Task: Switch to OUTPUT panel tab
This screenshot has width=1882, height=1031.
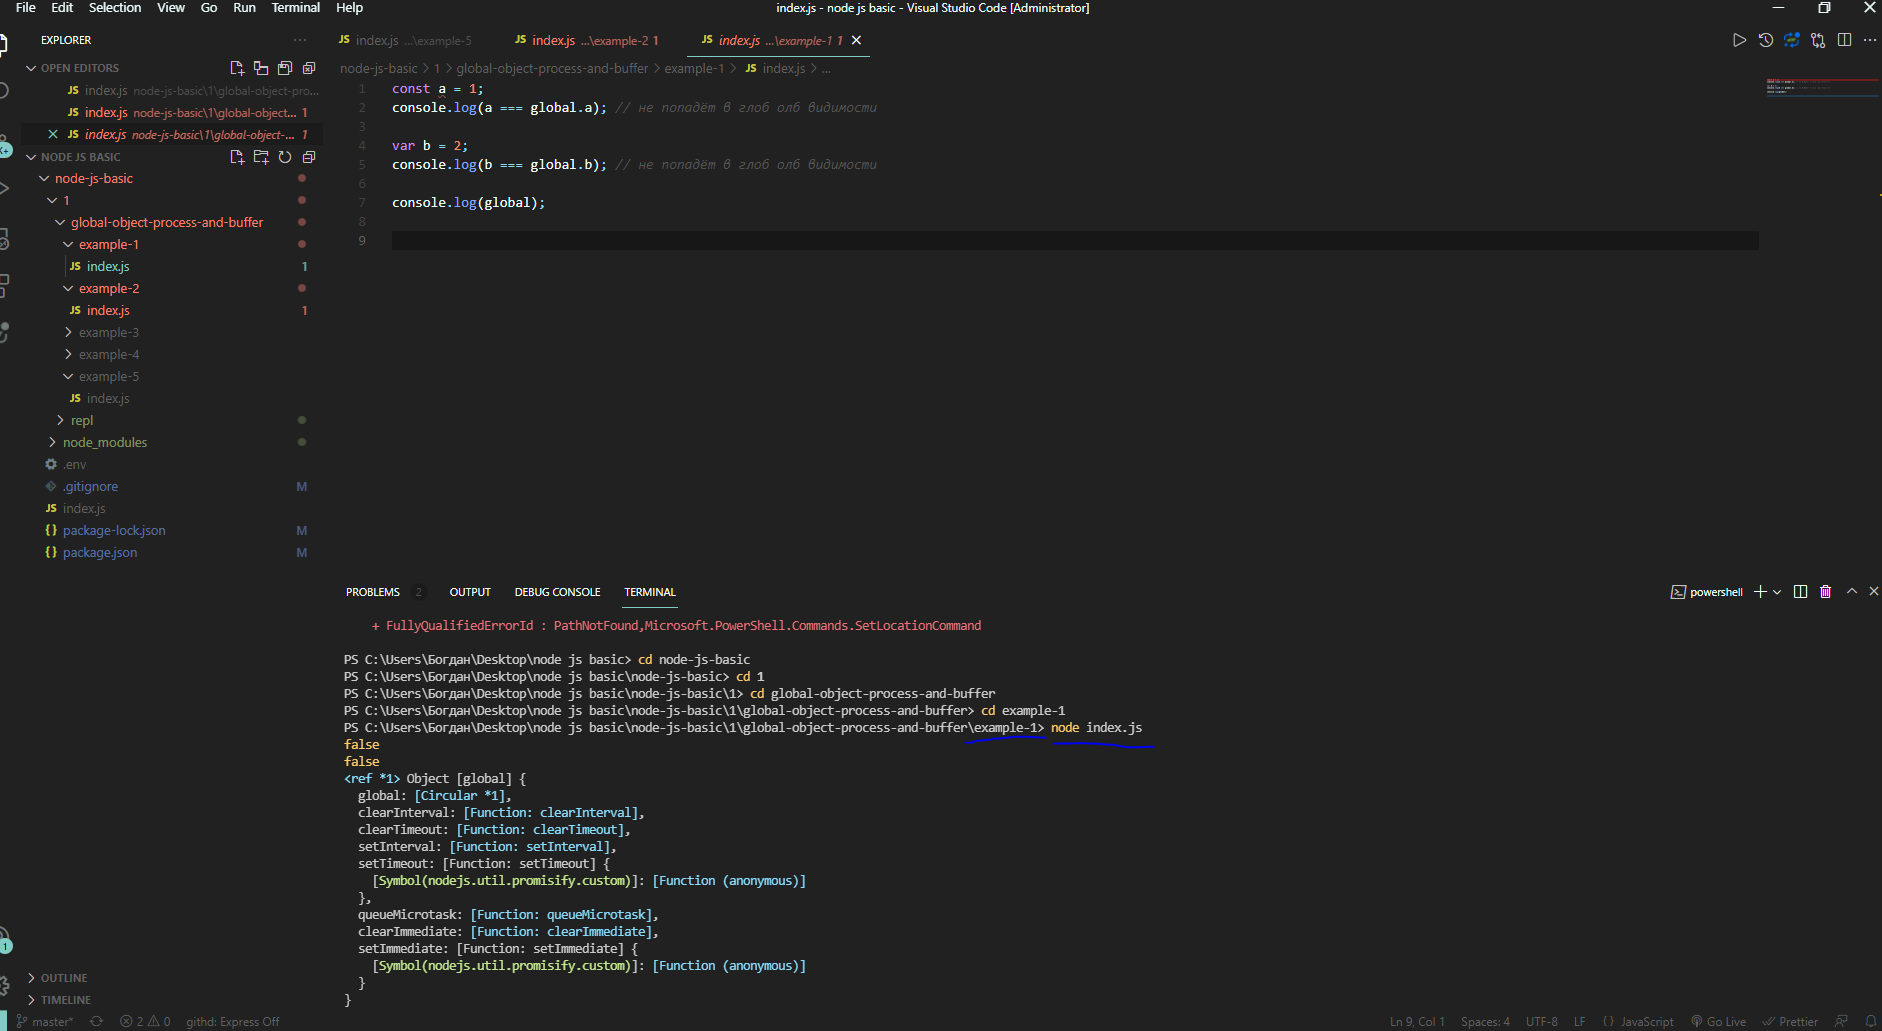Action: (x=470, y=592)
